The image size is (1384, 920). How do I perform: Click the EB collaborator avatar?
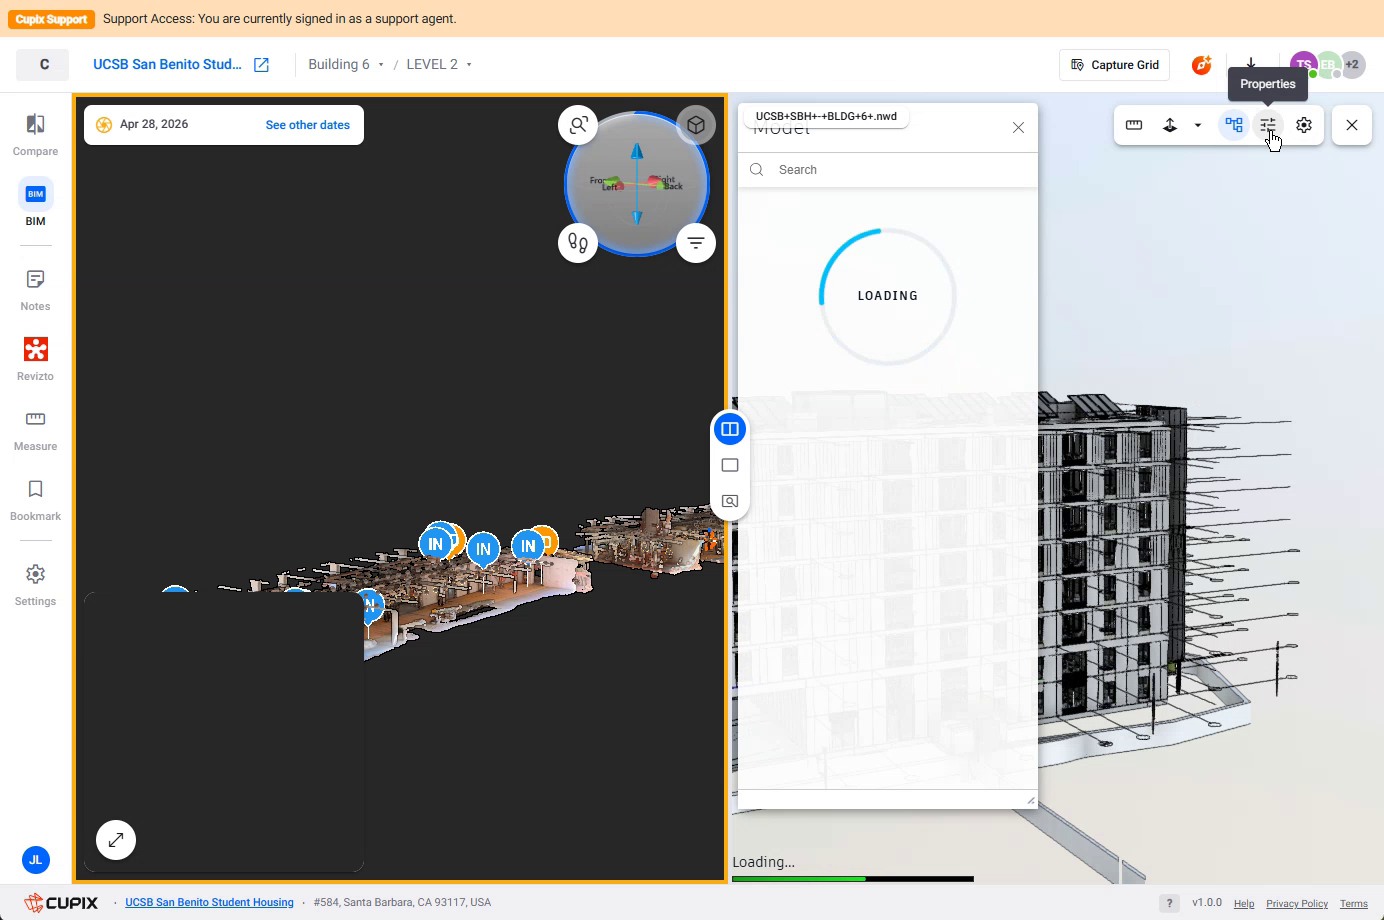pyautogui.click(x=1328, y=65)
